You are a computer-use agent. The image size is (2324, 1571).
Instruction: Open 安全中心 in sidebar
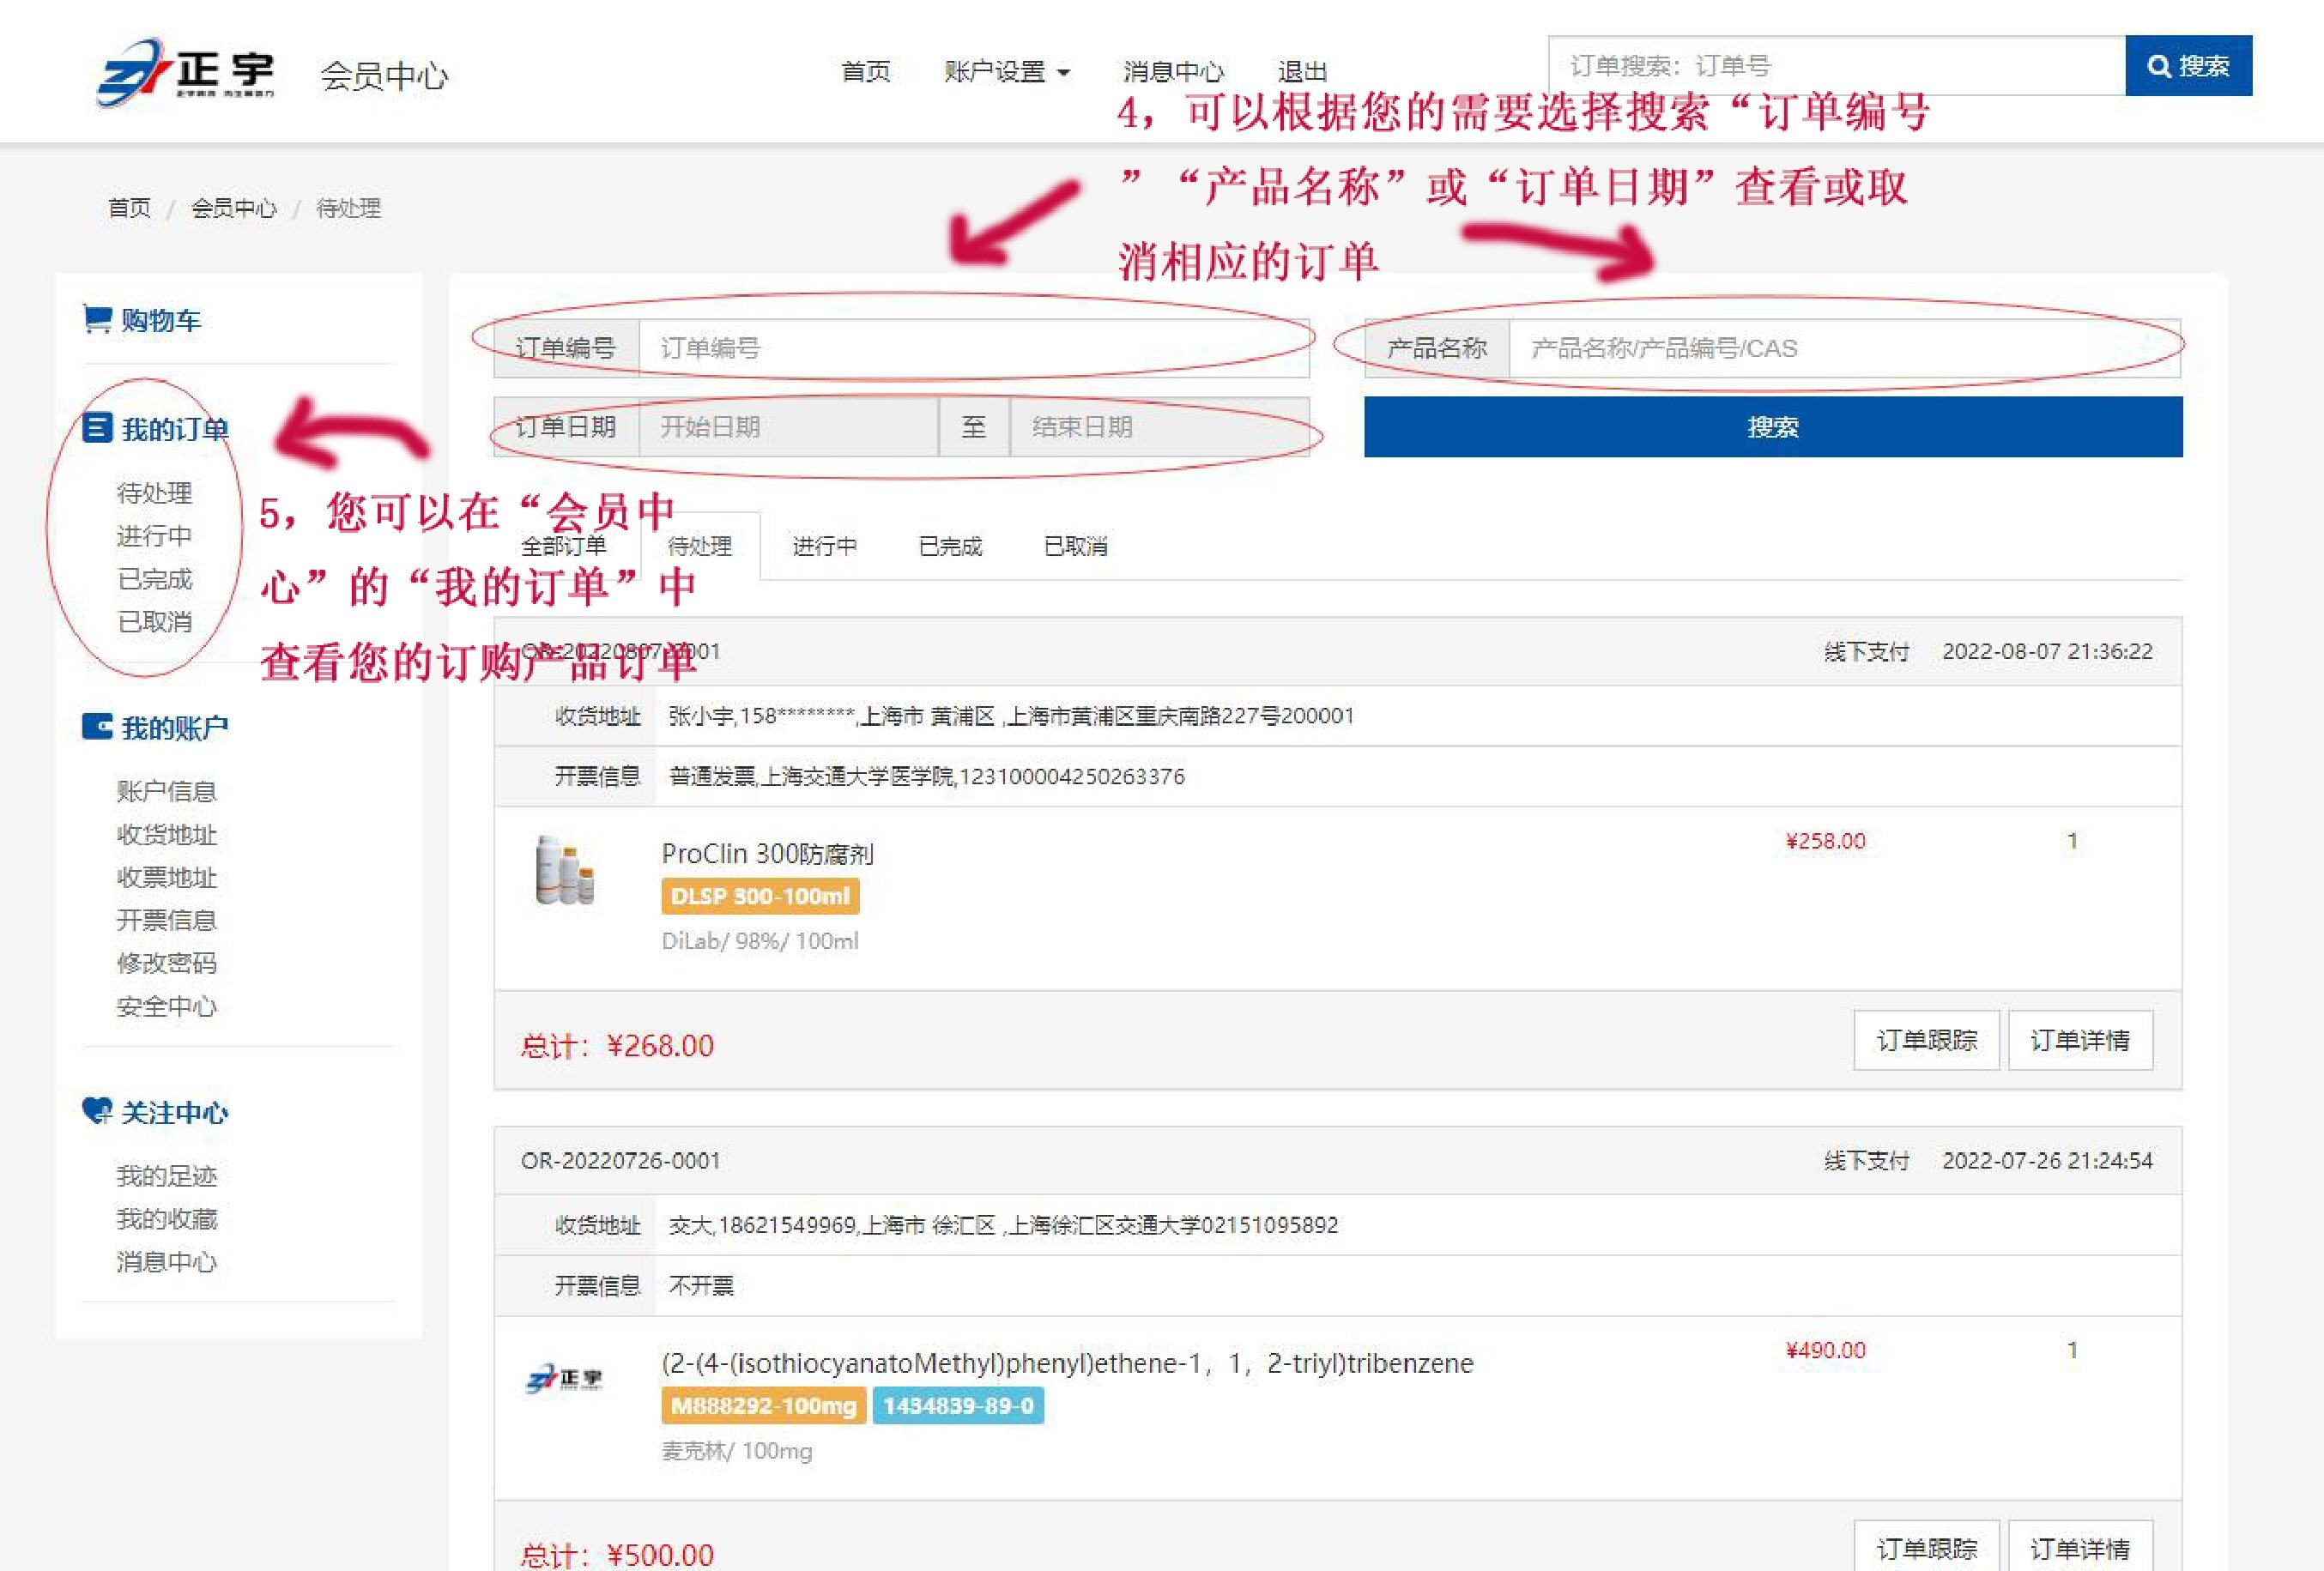[x=166, y=1006]
